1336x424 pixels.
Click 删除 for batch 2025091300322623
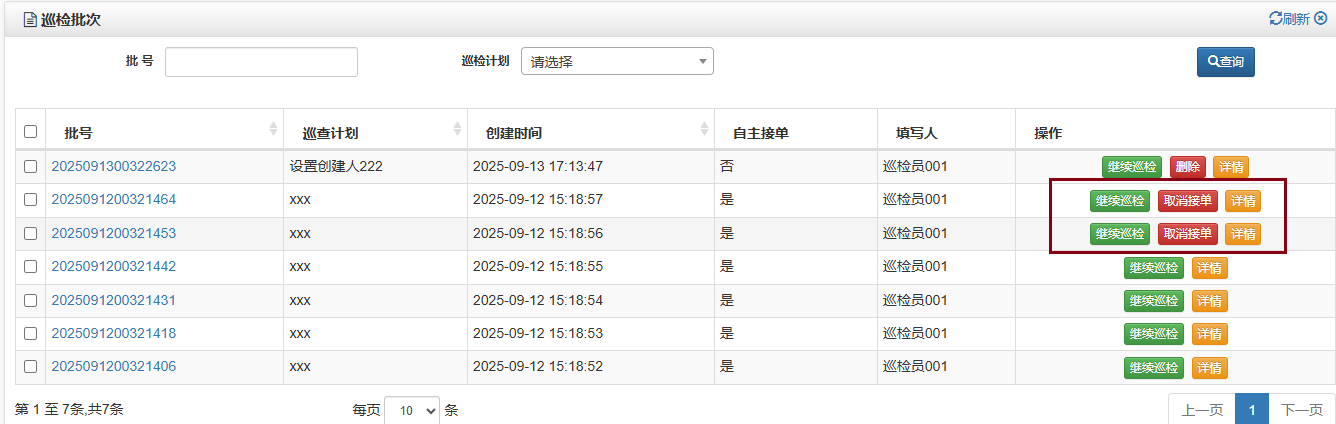(1188, 167)
